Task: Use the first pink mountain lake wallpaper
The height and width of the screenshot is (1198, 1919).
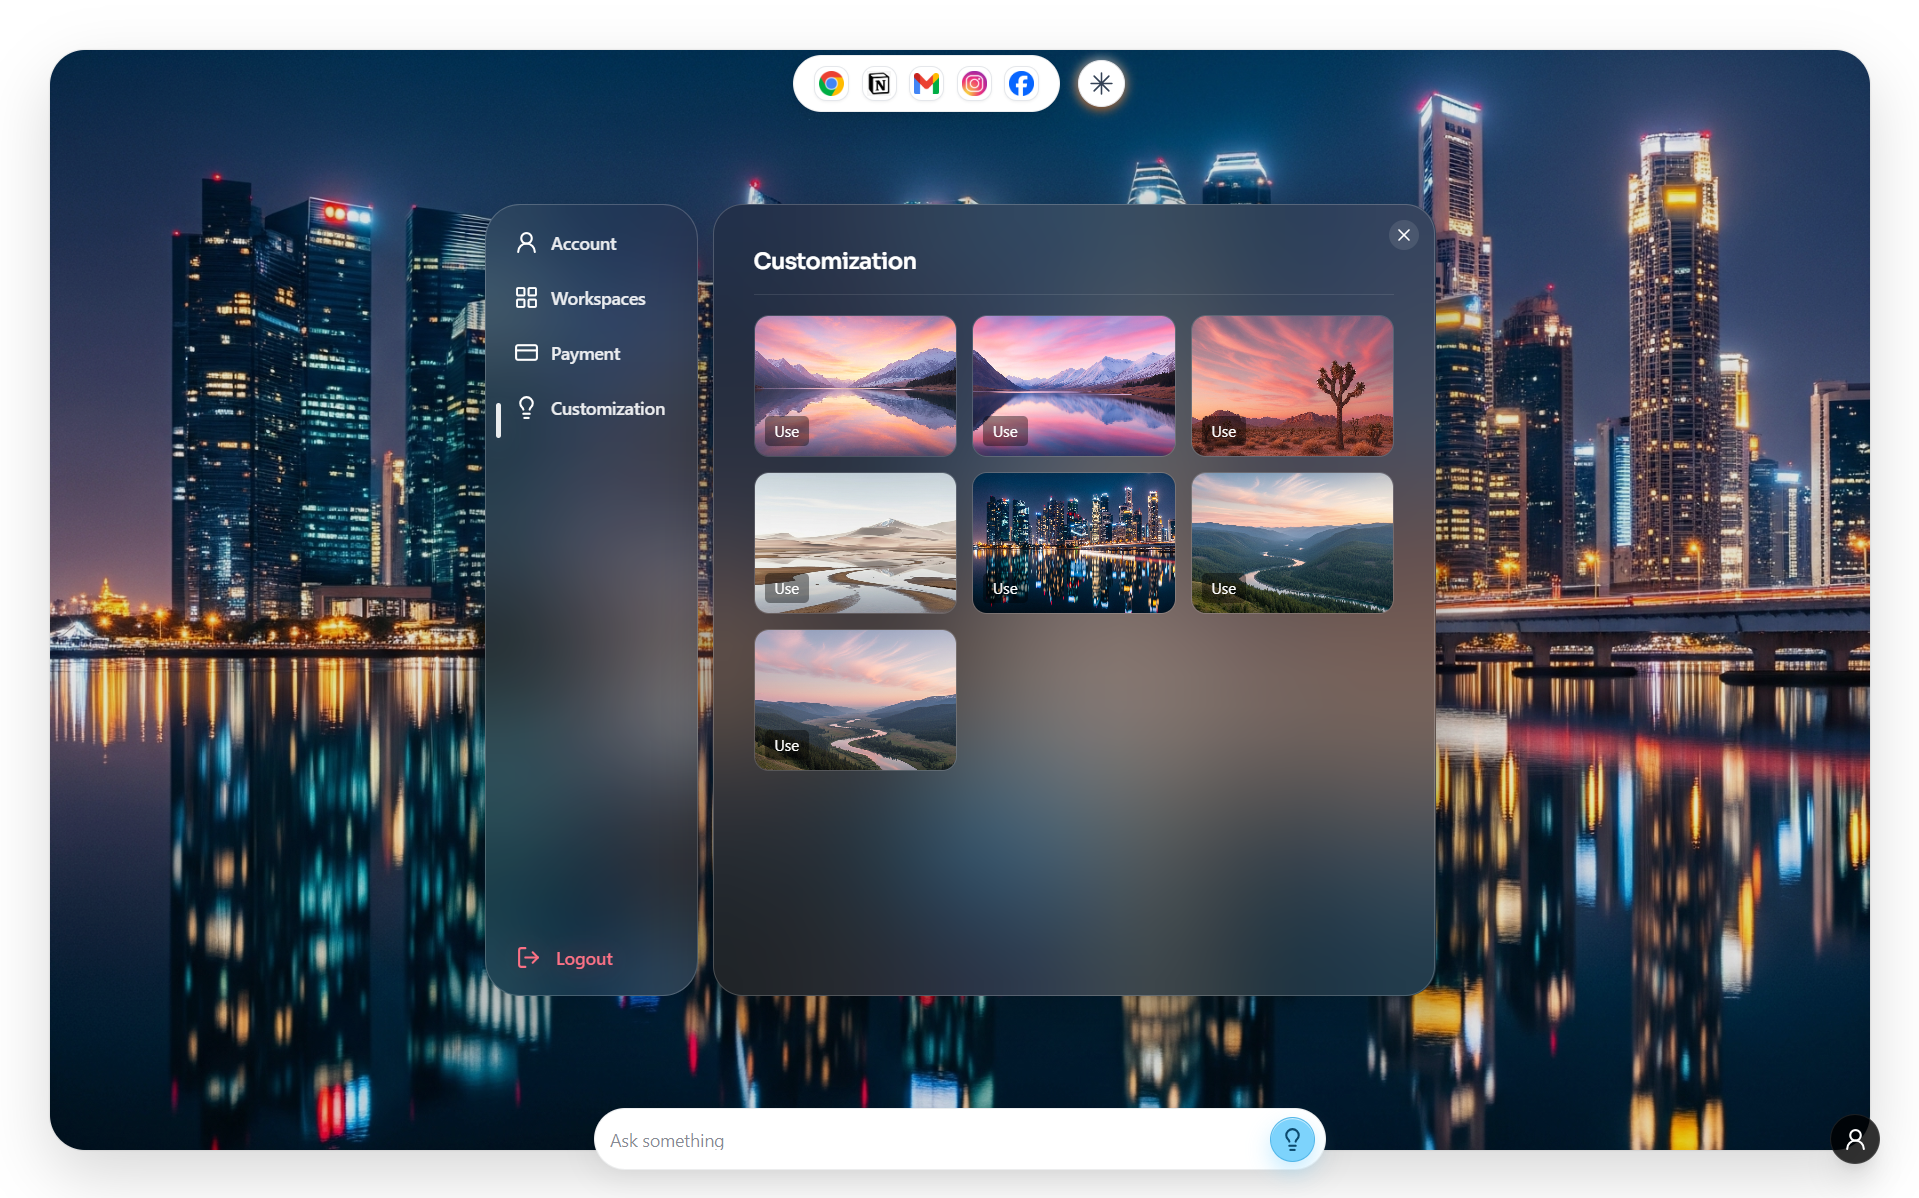Action: coord(786,432)
